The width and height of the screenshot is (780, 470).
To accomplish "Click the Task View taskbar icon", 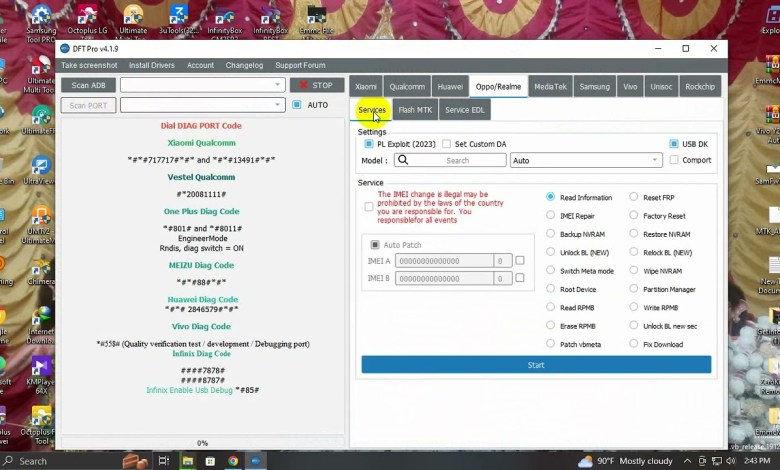I will (x=163, y=461).
